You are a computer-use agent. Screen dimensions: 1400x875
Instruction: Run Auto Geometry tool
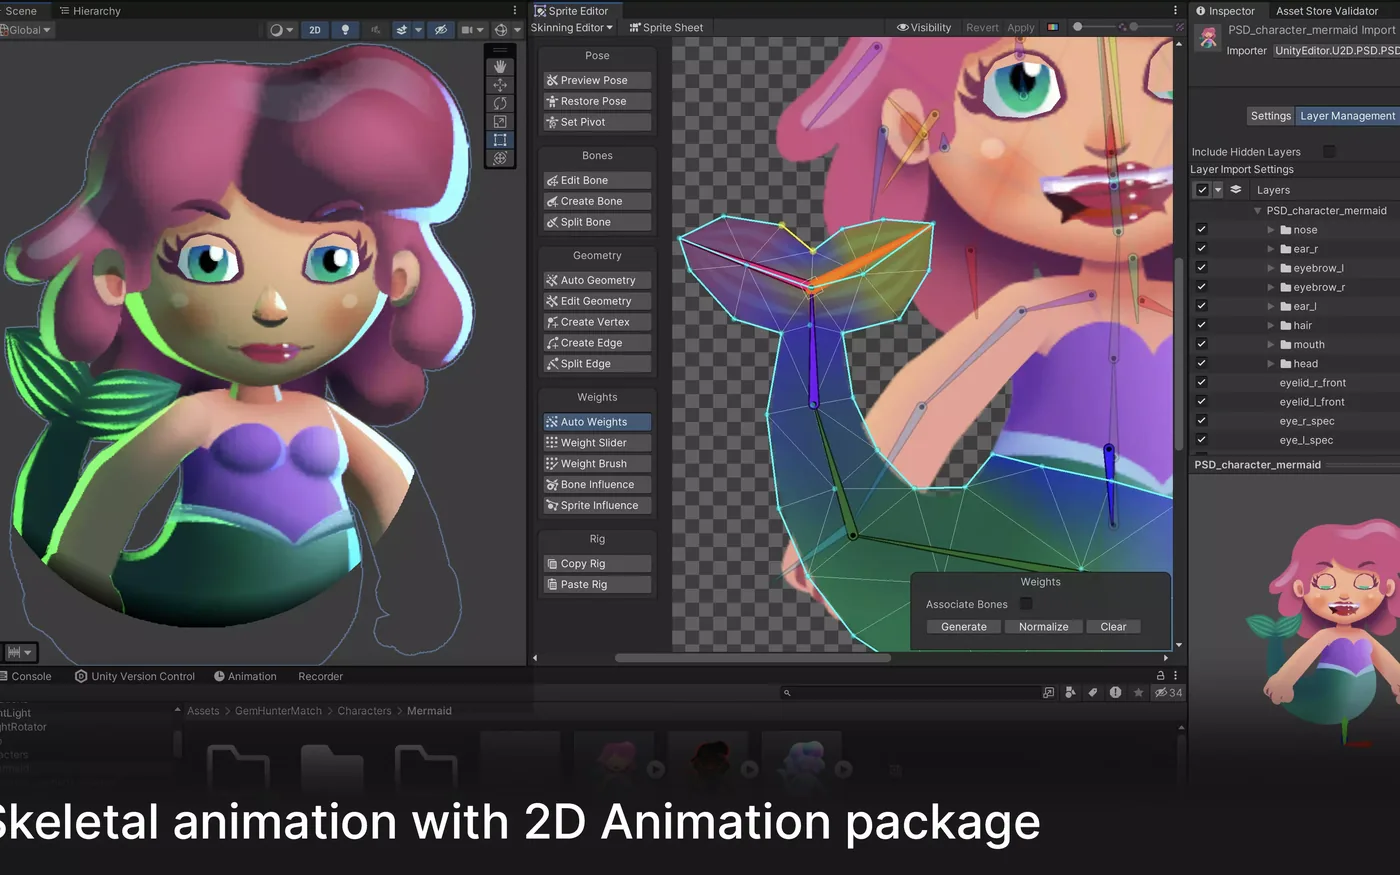597,280
